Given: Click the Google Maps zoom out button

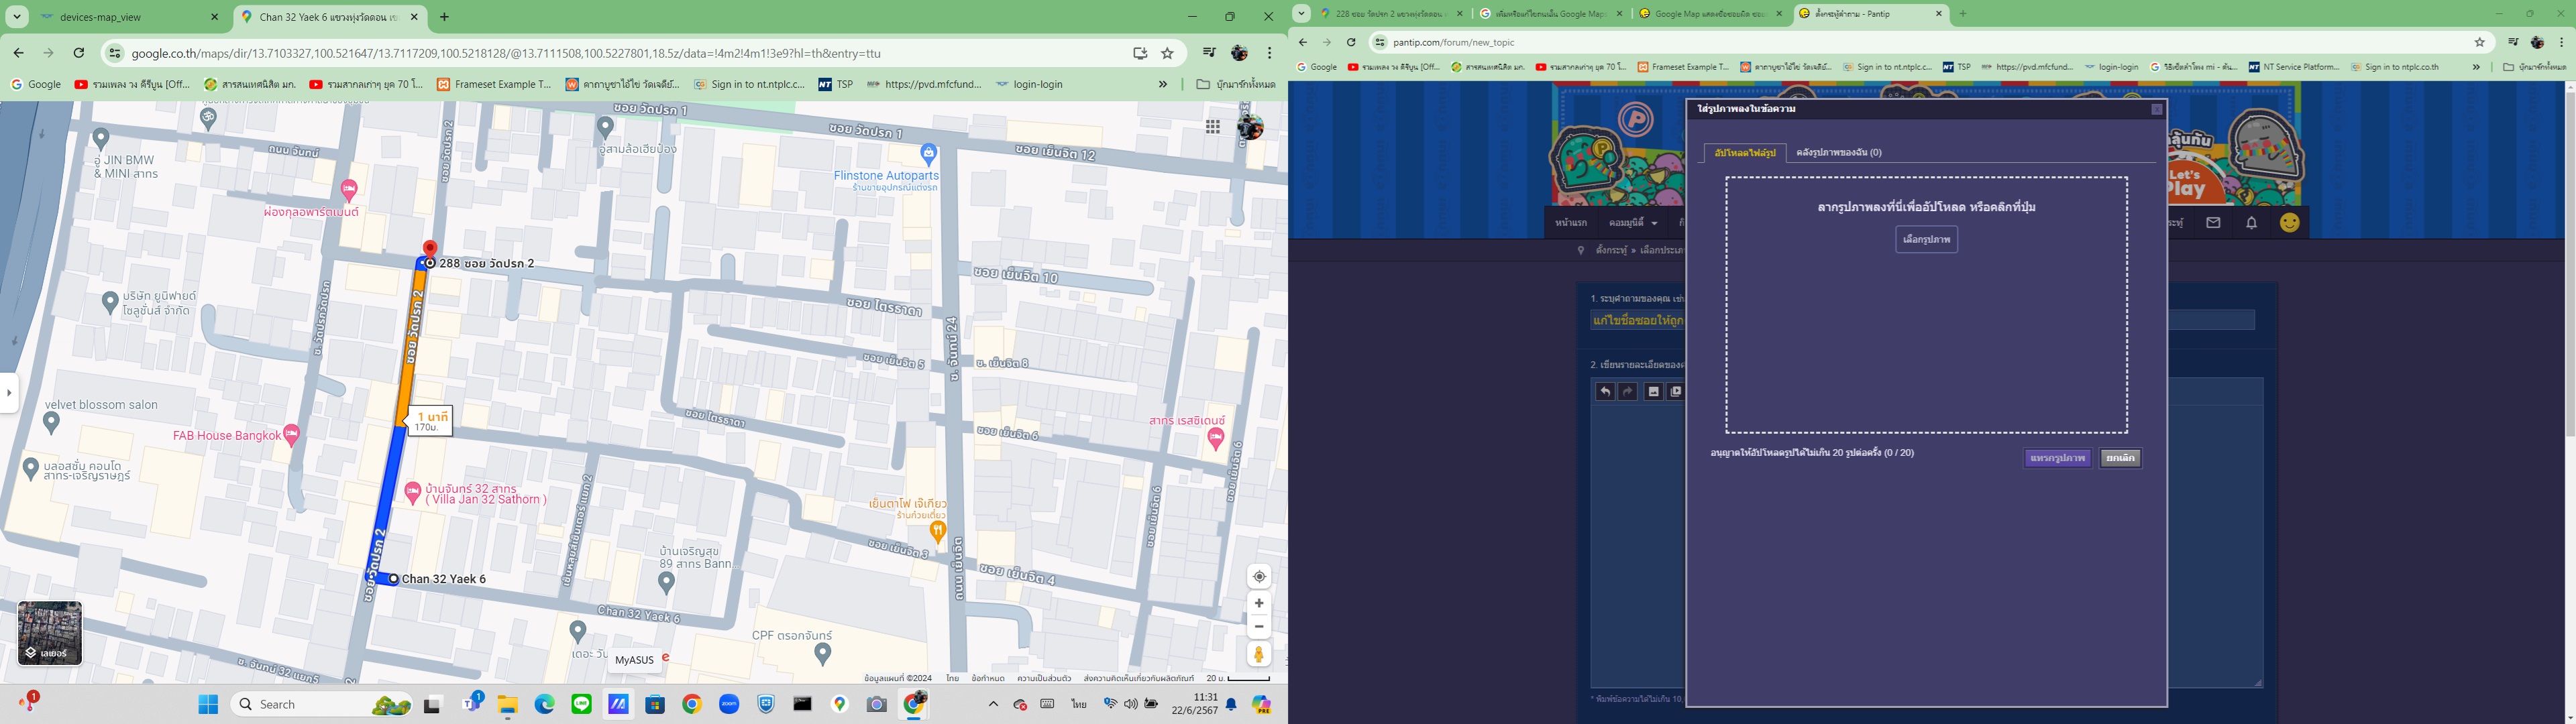Looking at the screenshot, I should pyautogui.click(x=1259, y=627).
